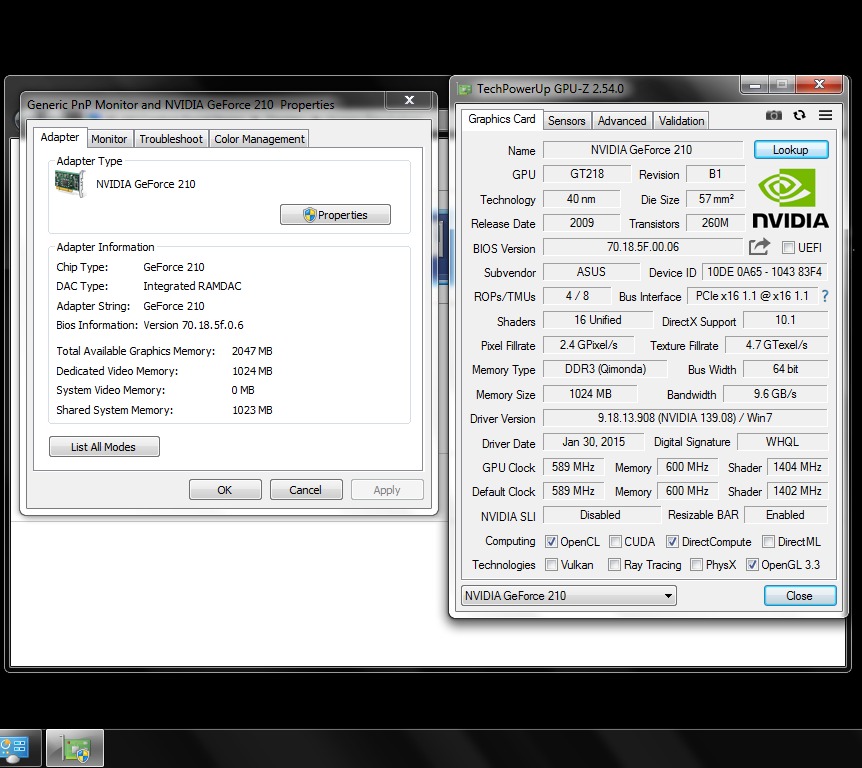Click the List All Modes button
Viewport: 862px width, 768px height.
pyautogui.click(x=104, y=447)
